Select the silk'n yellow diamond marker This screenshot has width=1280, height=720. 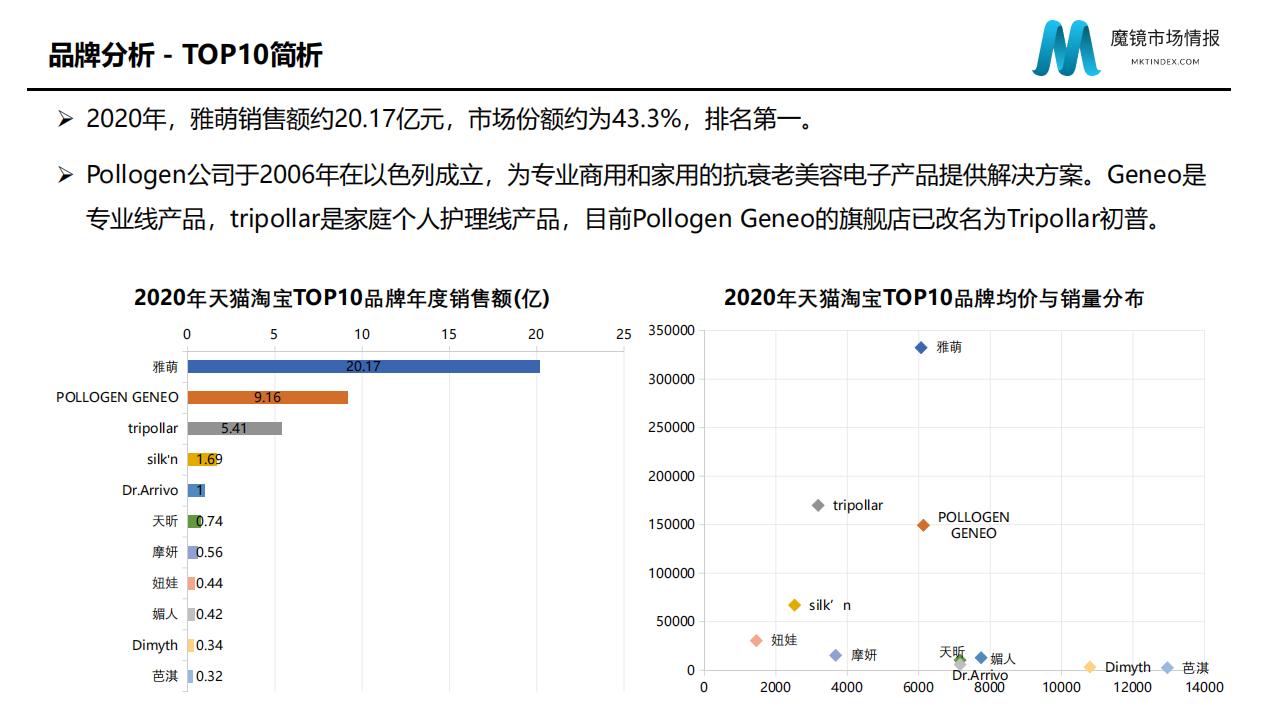794,605
